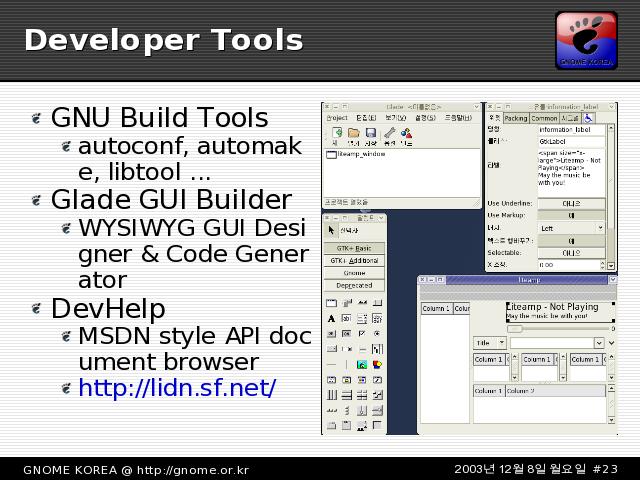Click the New project icon in Glade toolbar
Image resolution: width=640 pixels, height=480 pixels.
338,133
